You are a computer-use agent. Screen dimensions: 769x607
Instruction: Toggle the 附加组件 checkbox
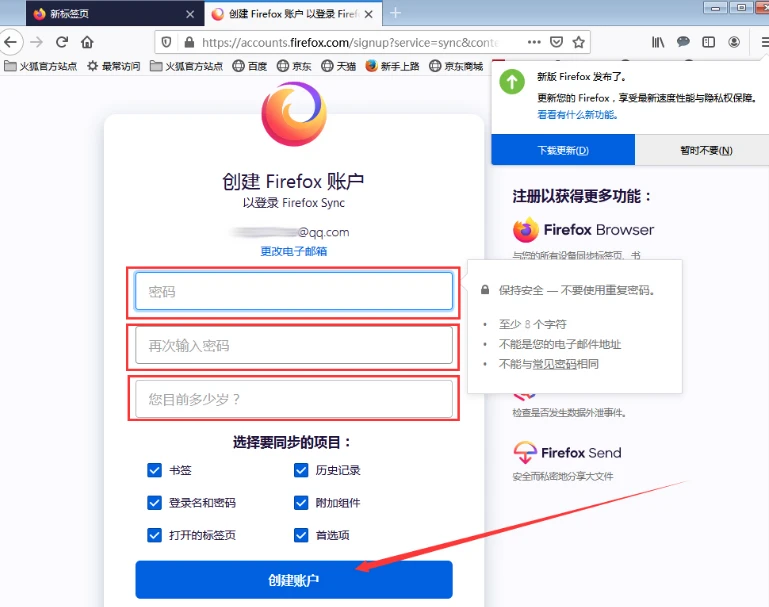pos(301,503)
